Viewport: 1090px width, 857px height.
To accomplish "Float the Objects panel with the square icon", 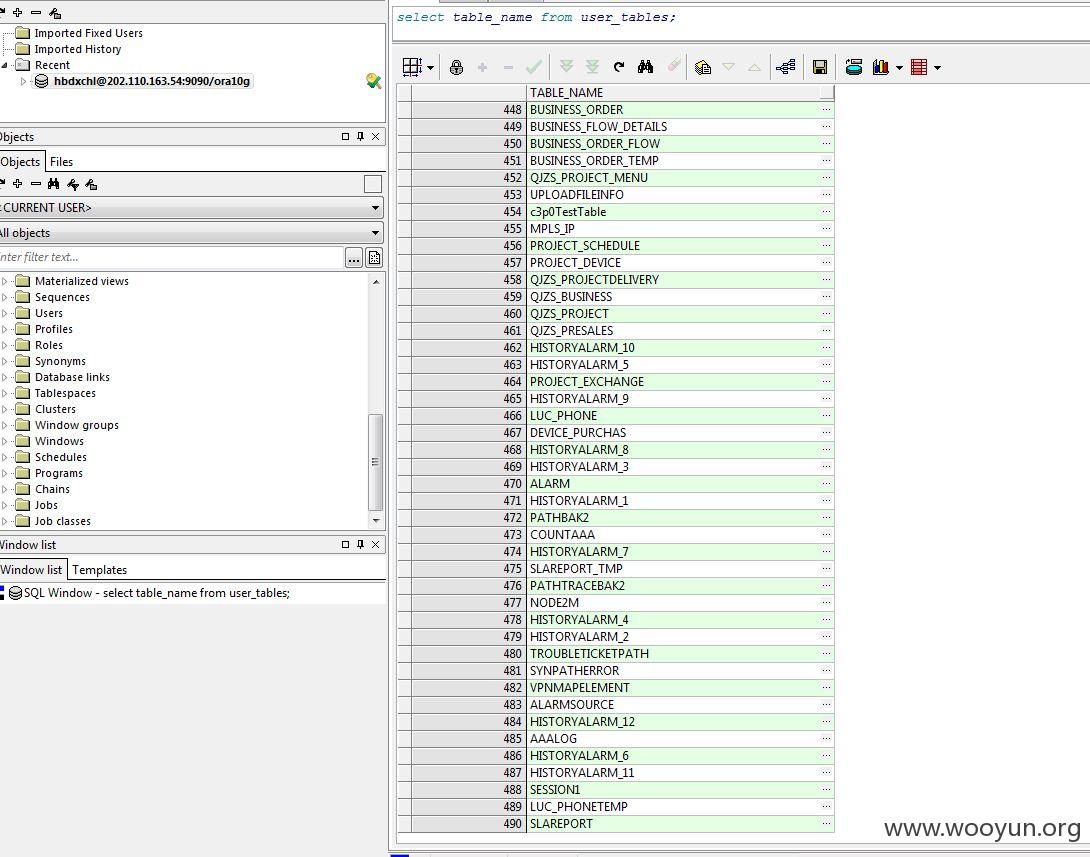I will pyautogui.click(x=345, y=136).
